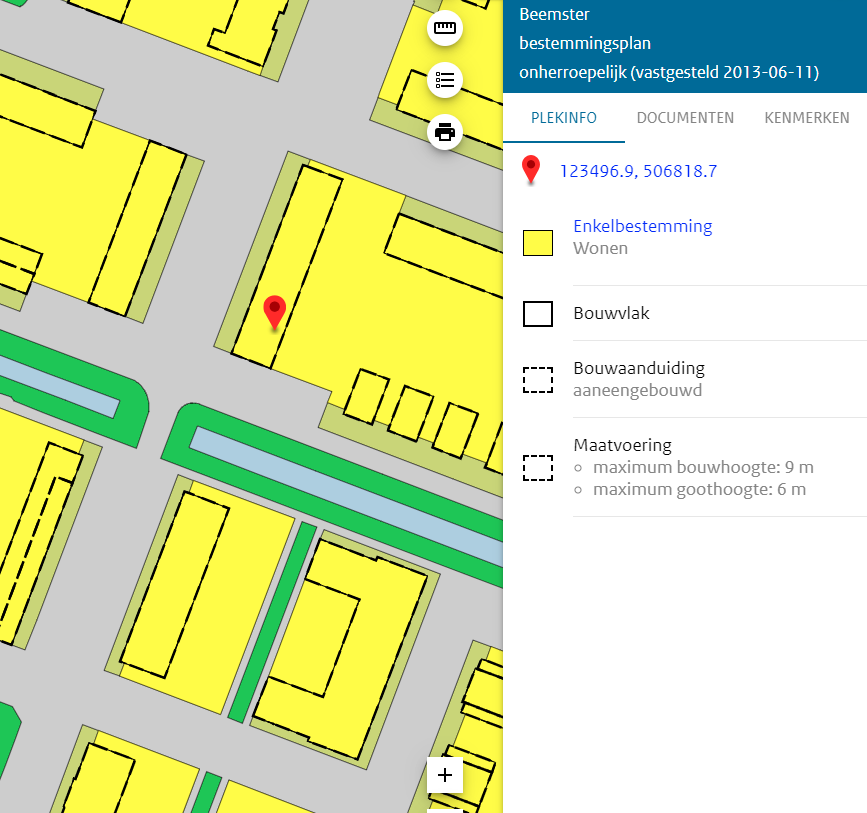Click the Bouwvlak legend symbol

[538, 313]
